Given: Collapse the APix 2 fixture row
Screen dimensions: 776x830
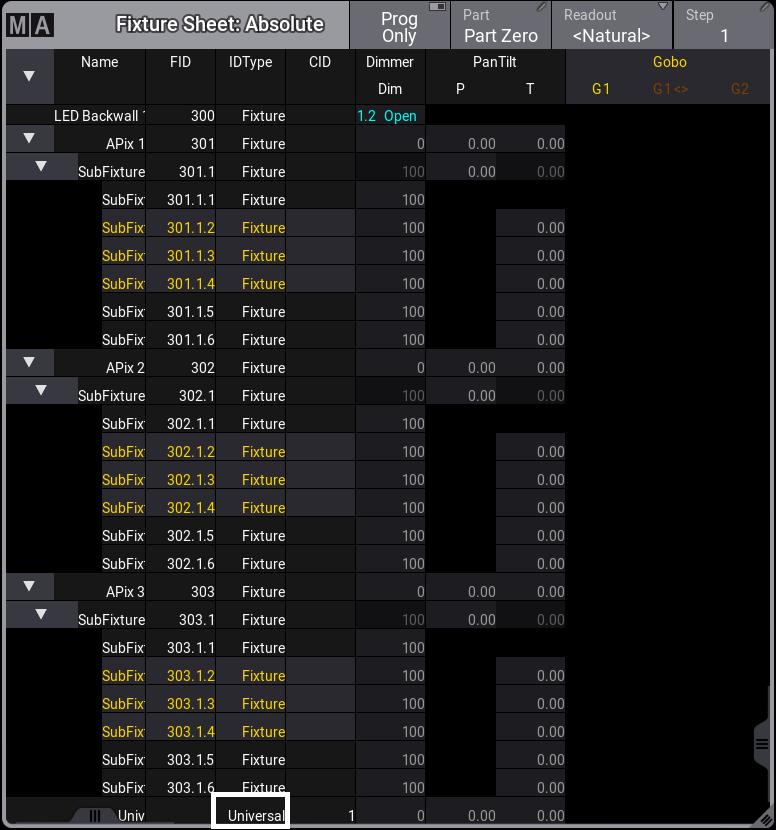Looking at the screenshot, I should point(29,362).
